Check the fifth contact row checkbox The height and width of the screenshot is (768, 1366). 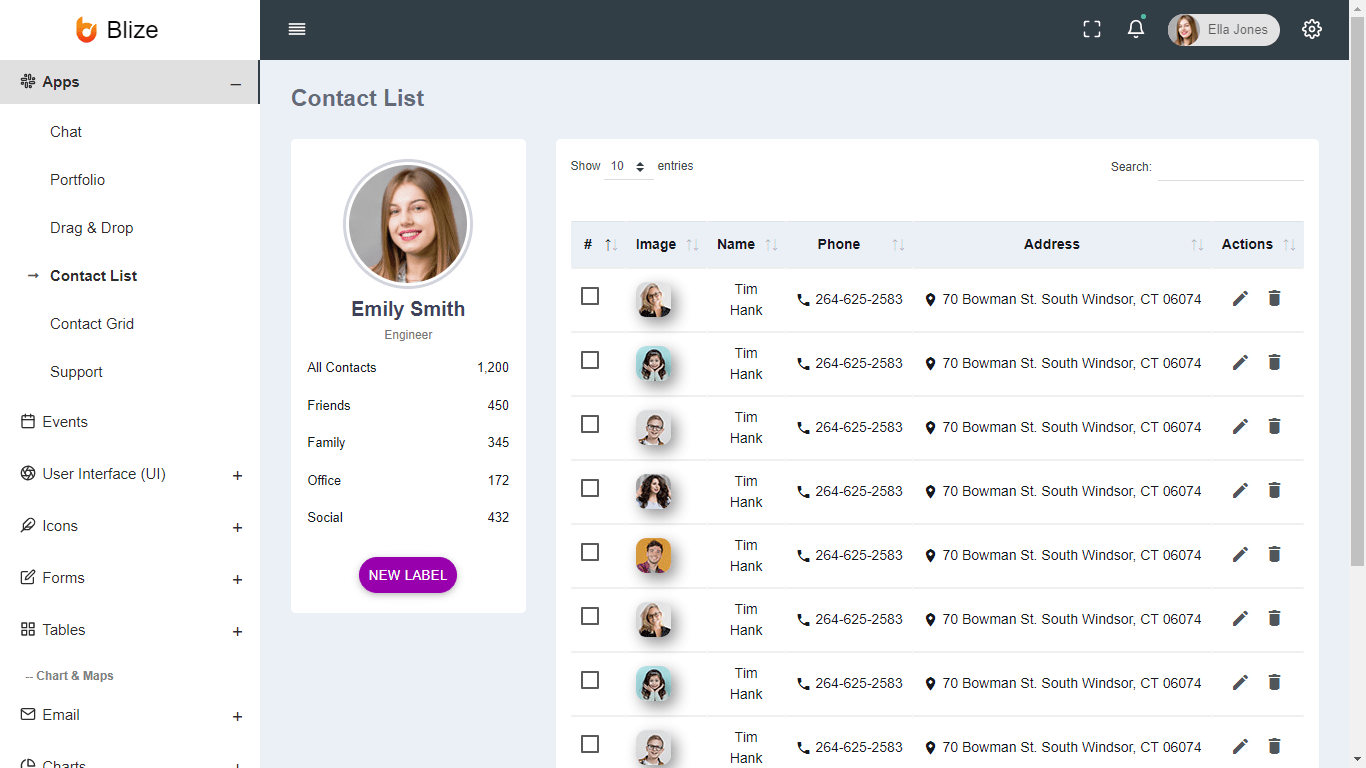point(590,552)
